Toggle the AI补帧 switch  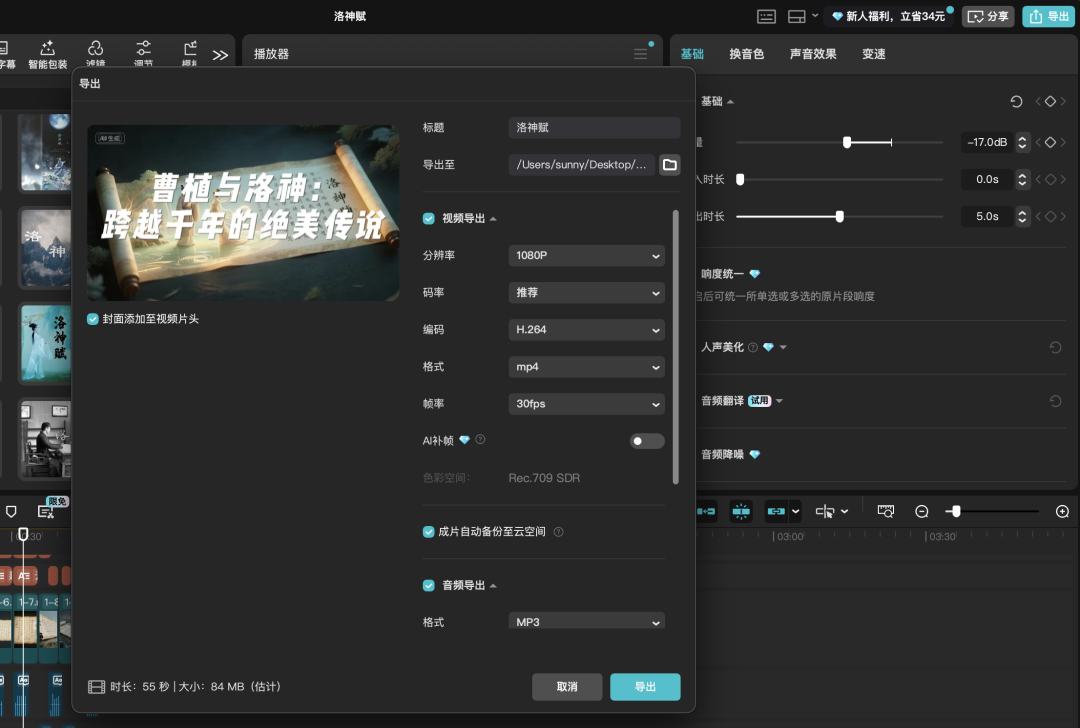click(647, 440)
